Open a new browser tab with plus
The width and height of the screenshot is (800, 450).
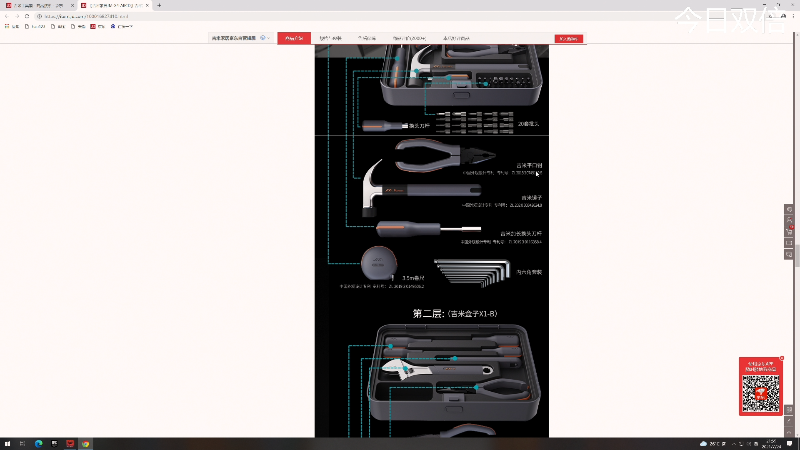tap(159, 5)
